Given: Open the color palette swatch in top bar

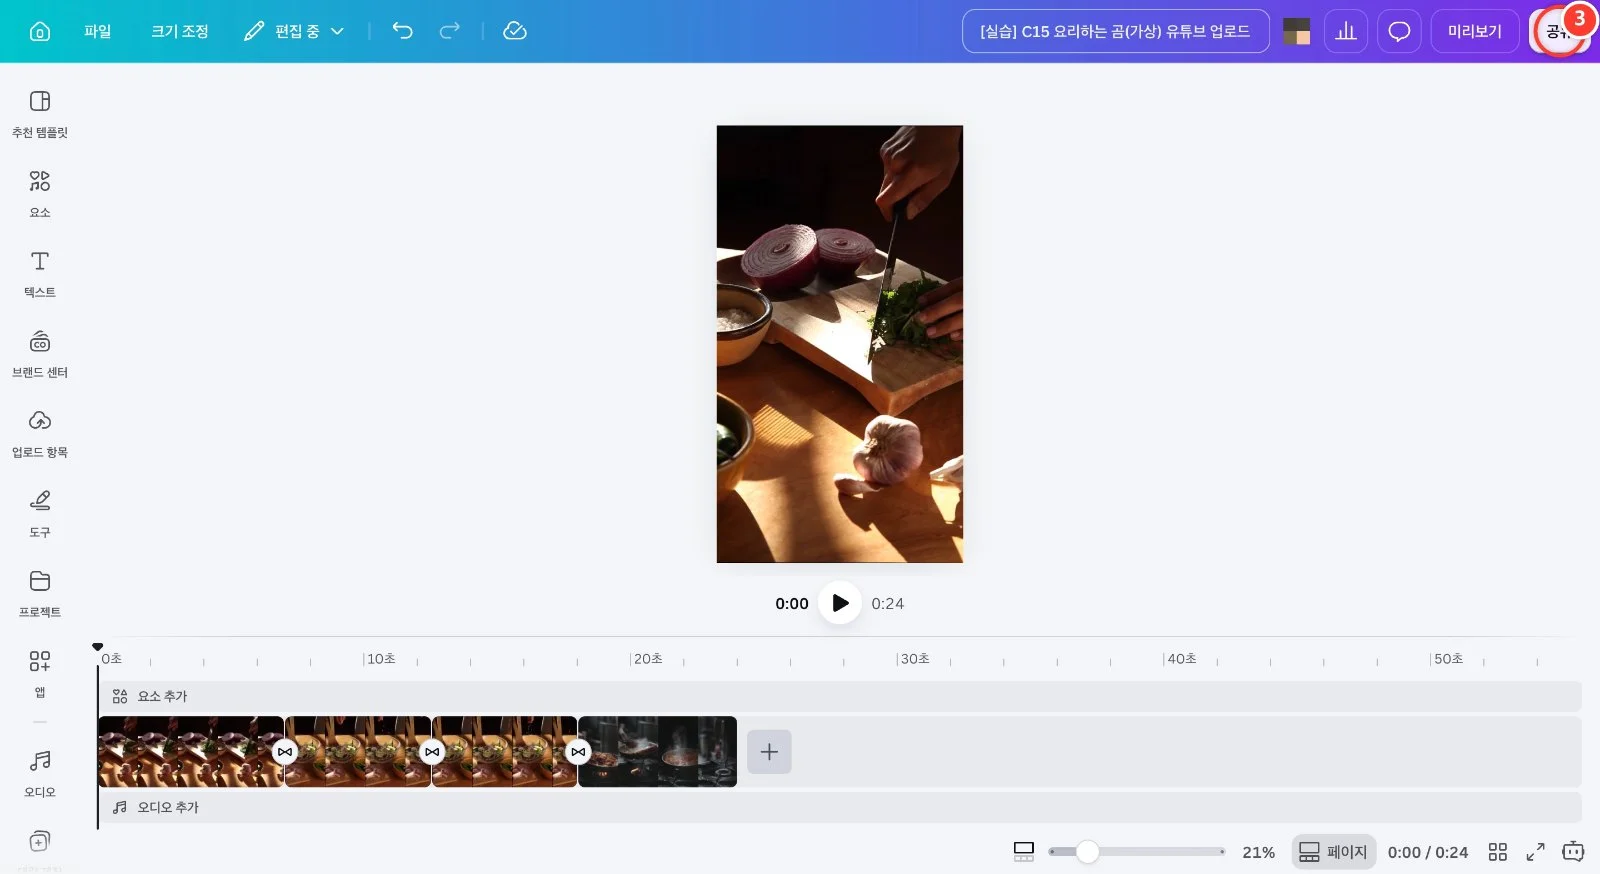Looking at the screenshot, I should click(1297, 31).
